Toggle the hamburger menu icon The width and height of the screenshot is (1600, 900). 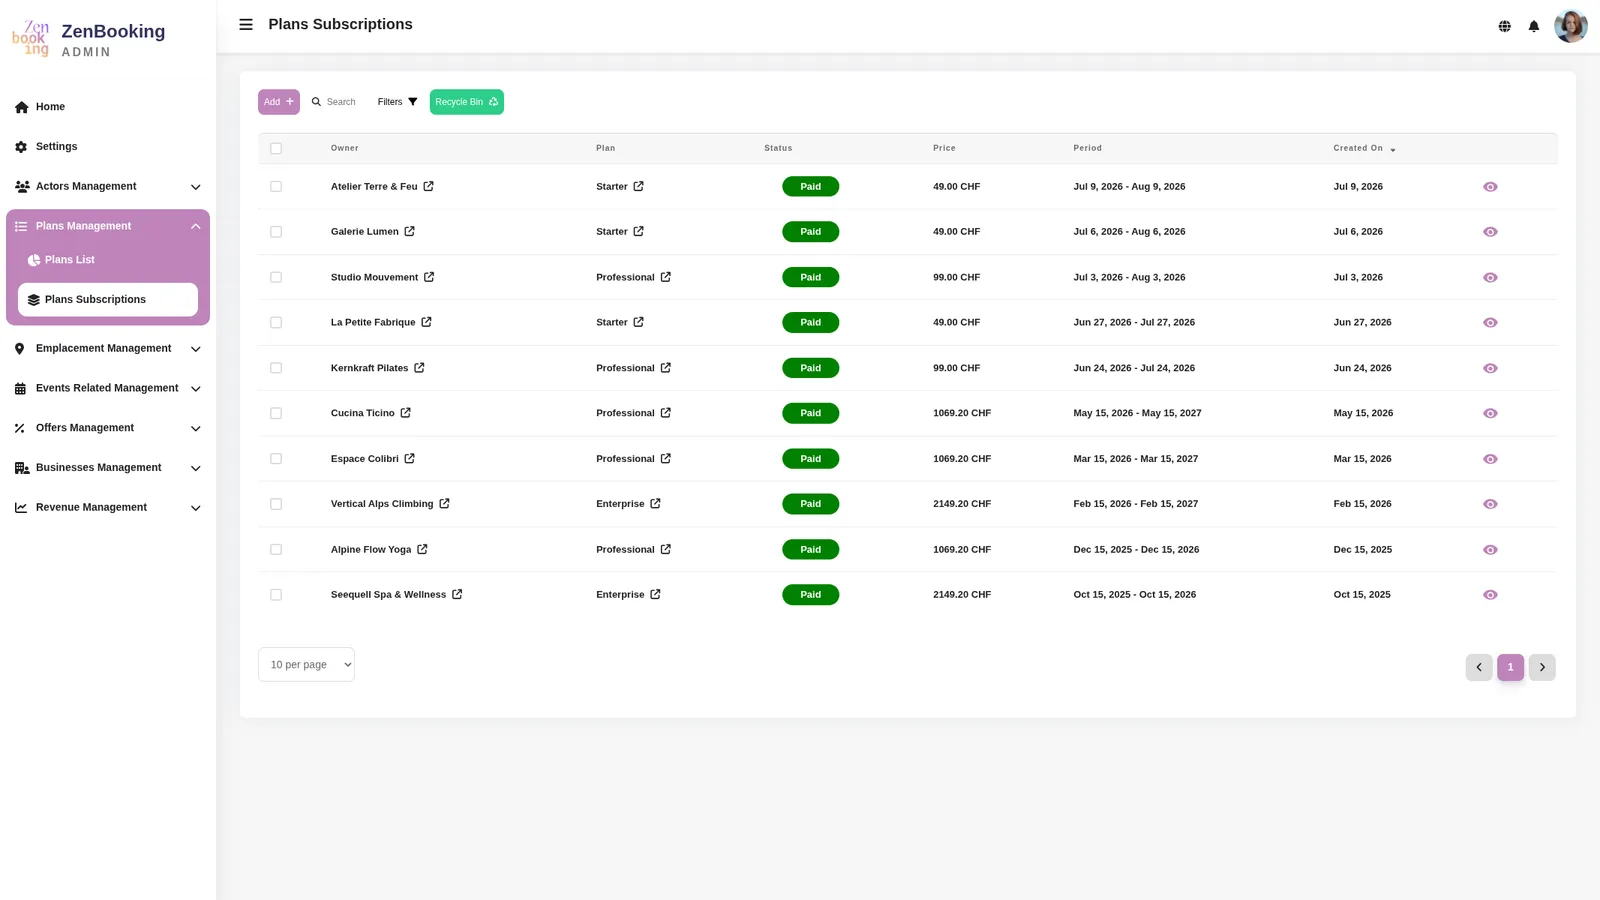click(x=246, y=24)
